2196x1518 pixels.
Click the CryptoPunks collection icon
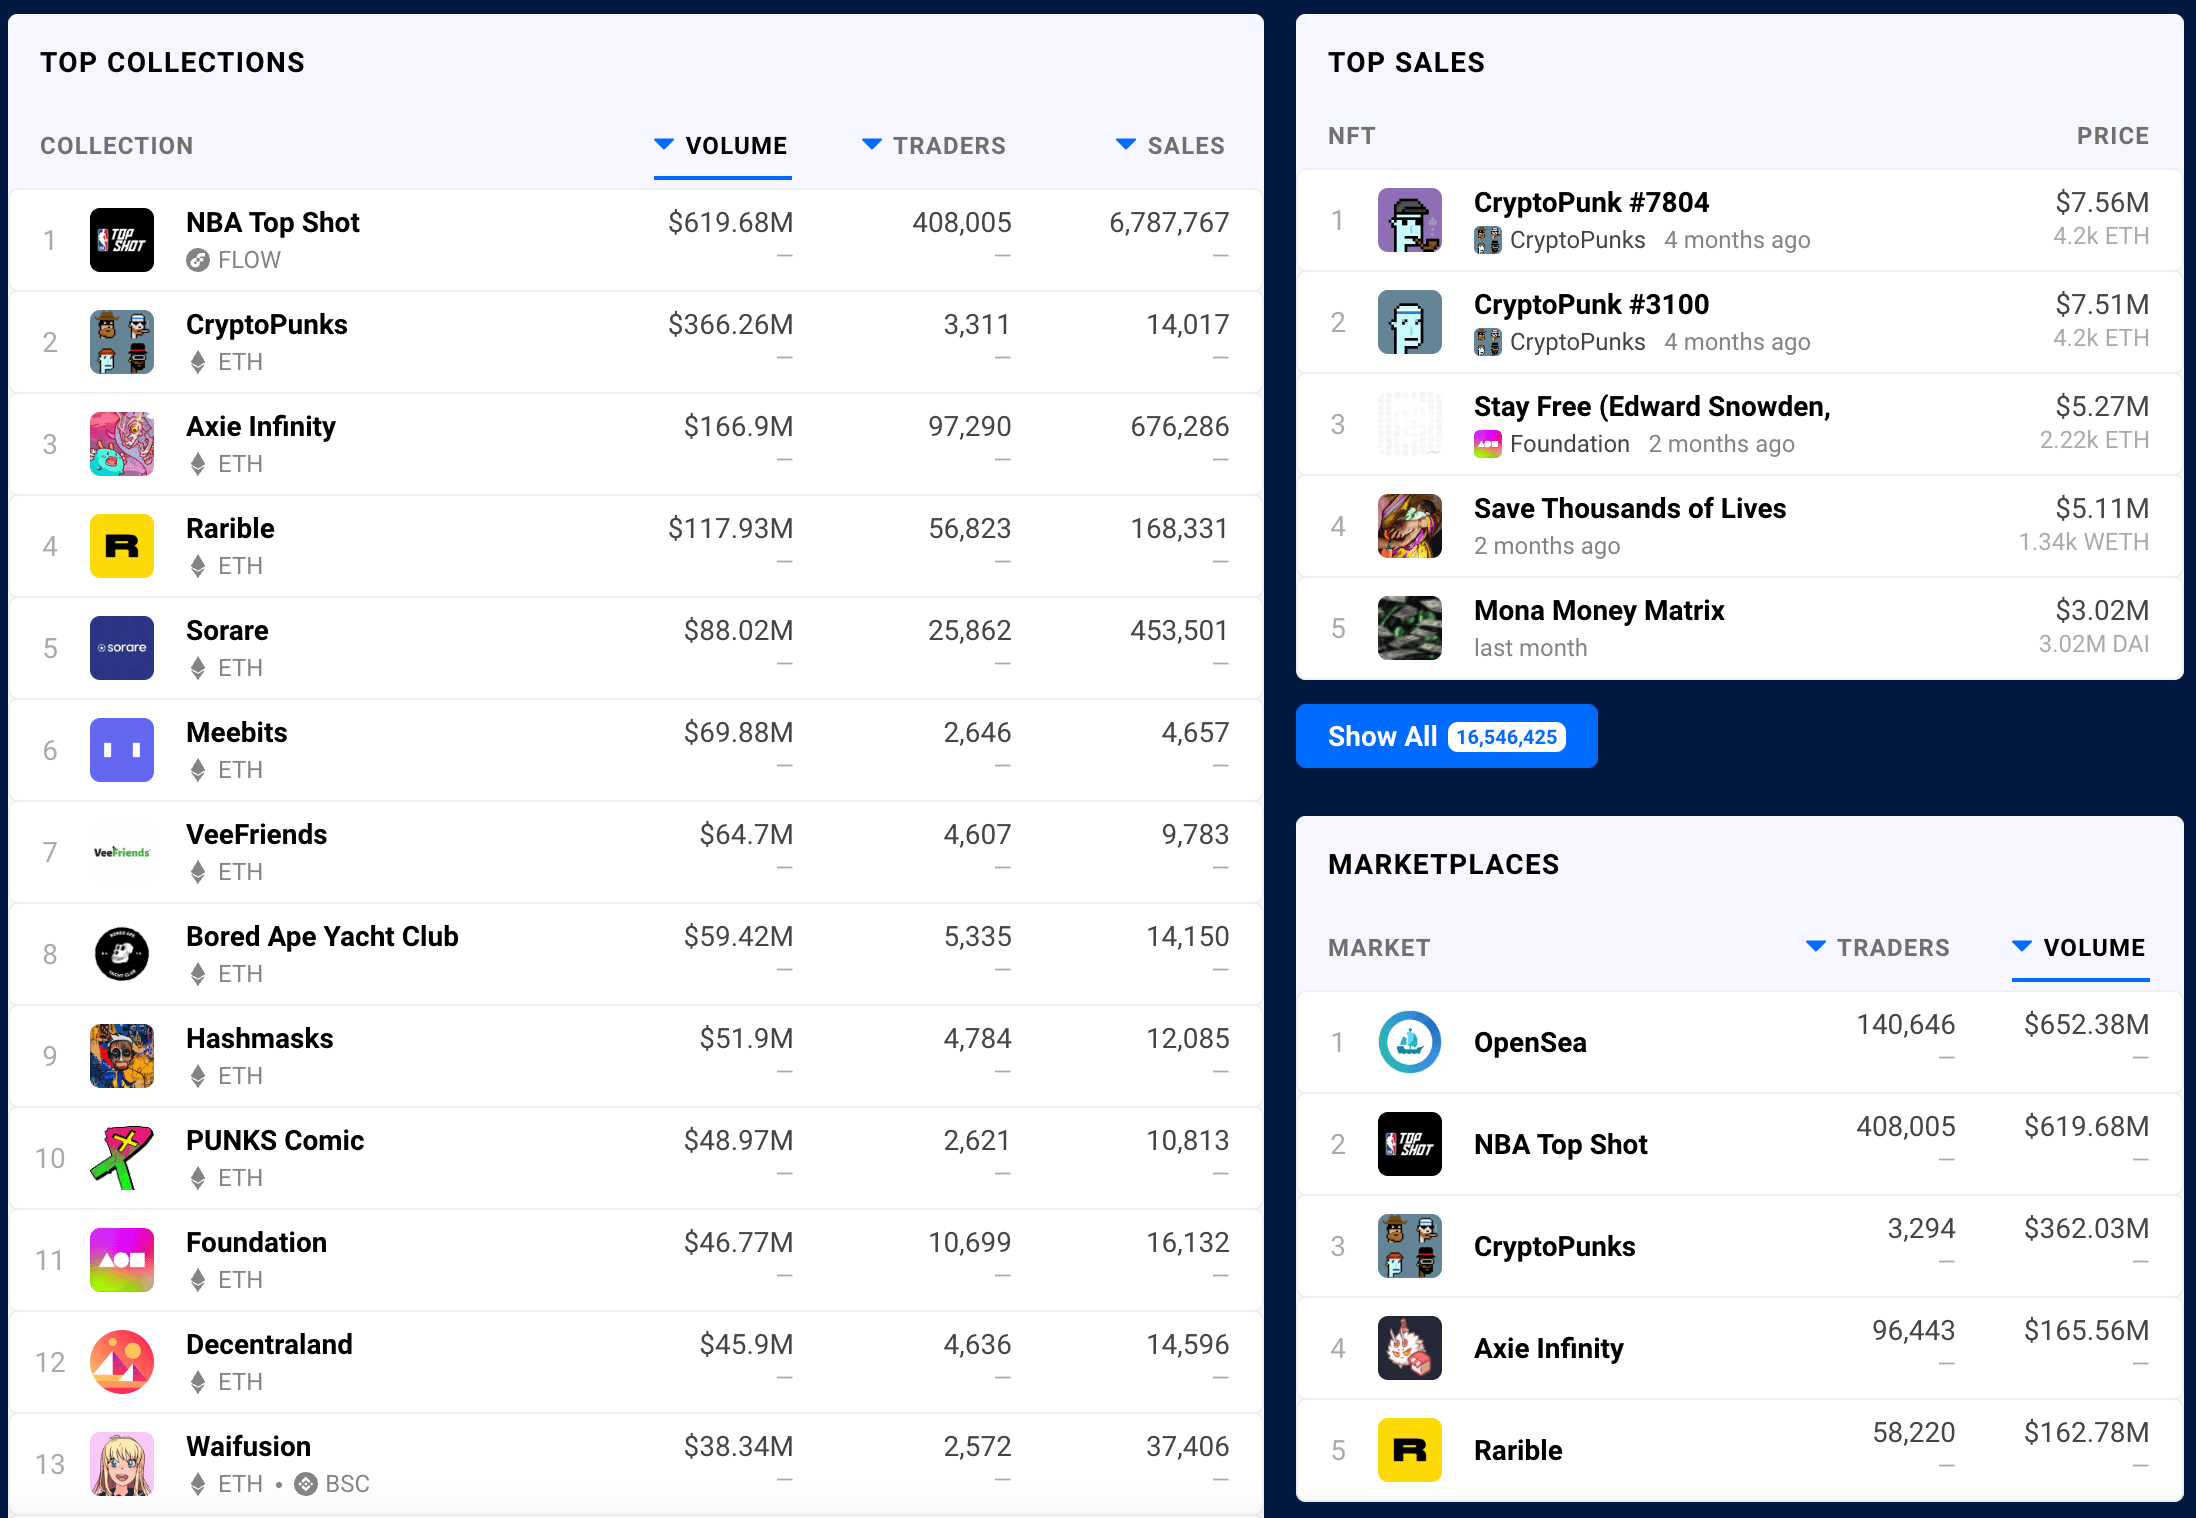point(121,342)
